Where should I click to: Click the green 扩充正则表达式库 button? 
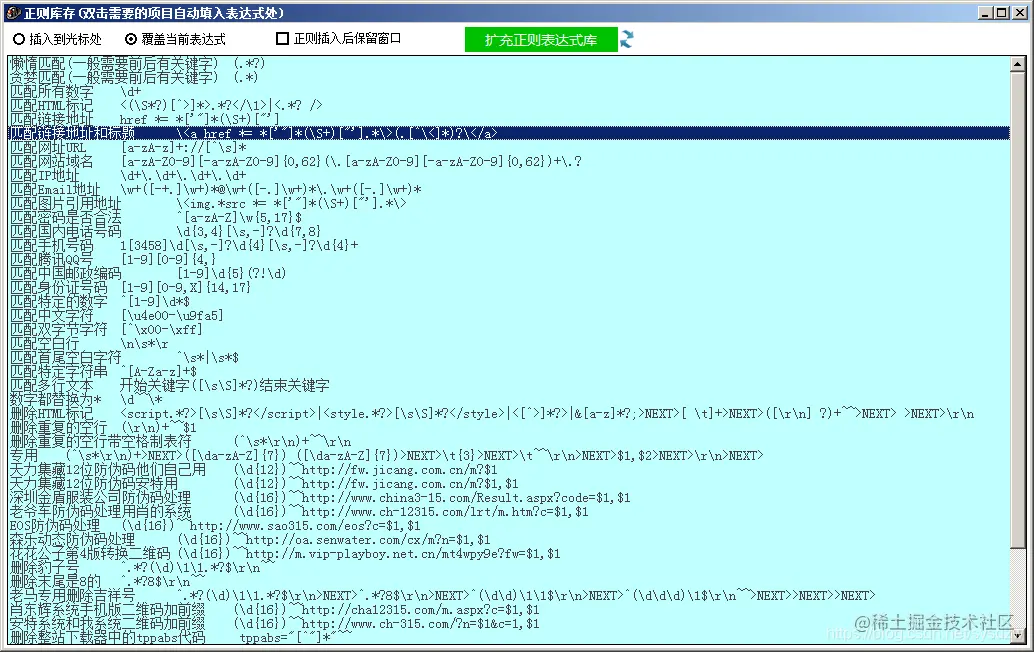[x=541, y=40]
